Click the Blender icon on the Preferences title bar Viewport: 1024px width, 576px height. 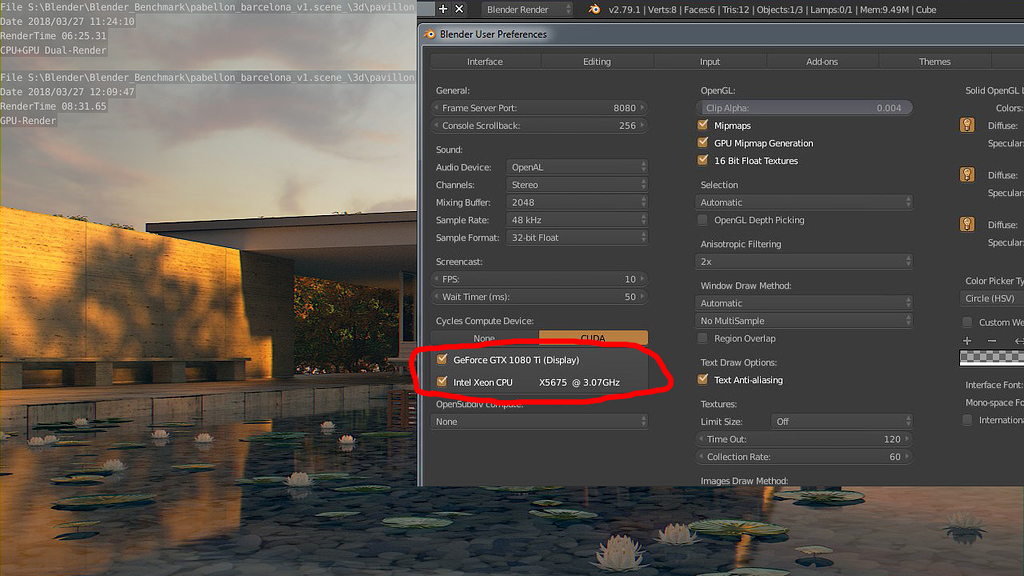[x=432, y=33]
